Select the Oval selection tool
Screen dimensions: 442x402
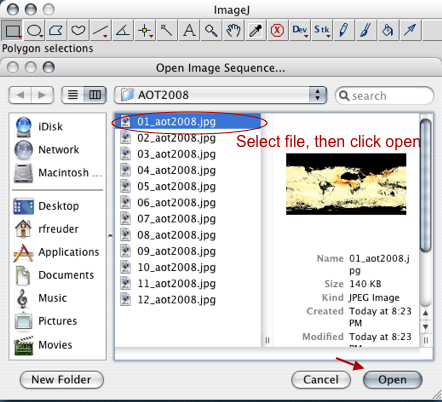[x=34, y=30]
